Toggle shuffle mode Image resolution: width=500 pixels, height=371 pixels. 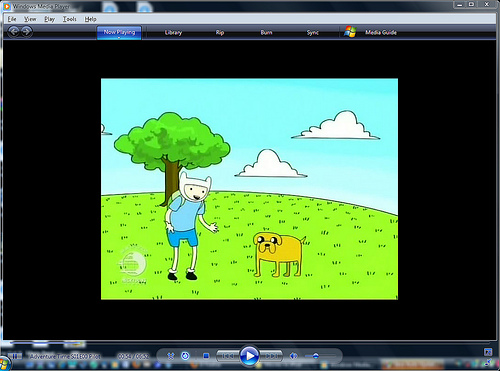click(171, 356)
